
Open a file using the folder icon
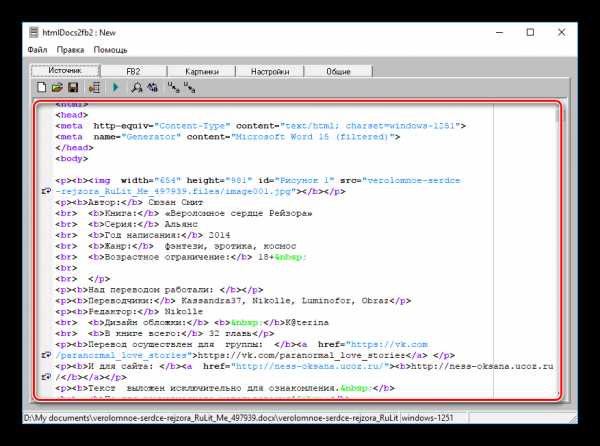57,88
